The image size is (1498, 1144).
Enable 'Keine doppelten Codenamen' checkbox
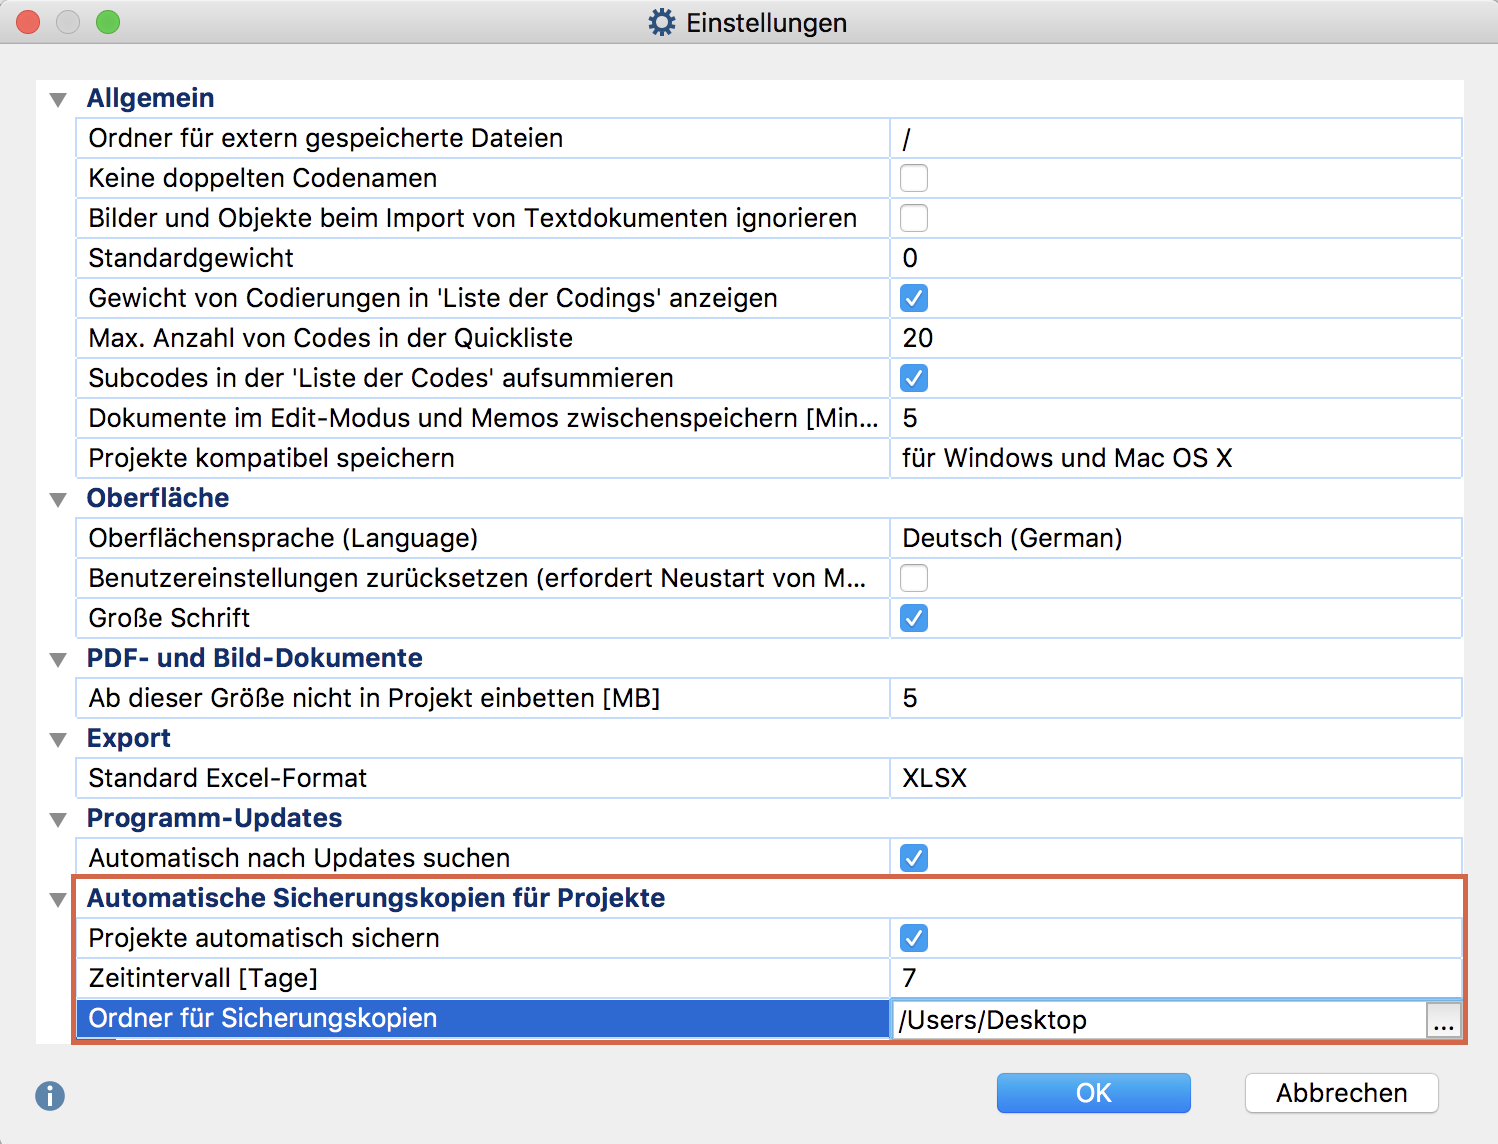pyautogui.click(x=914, y=178)
